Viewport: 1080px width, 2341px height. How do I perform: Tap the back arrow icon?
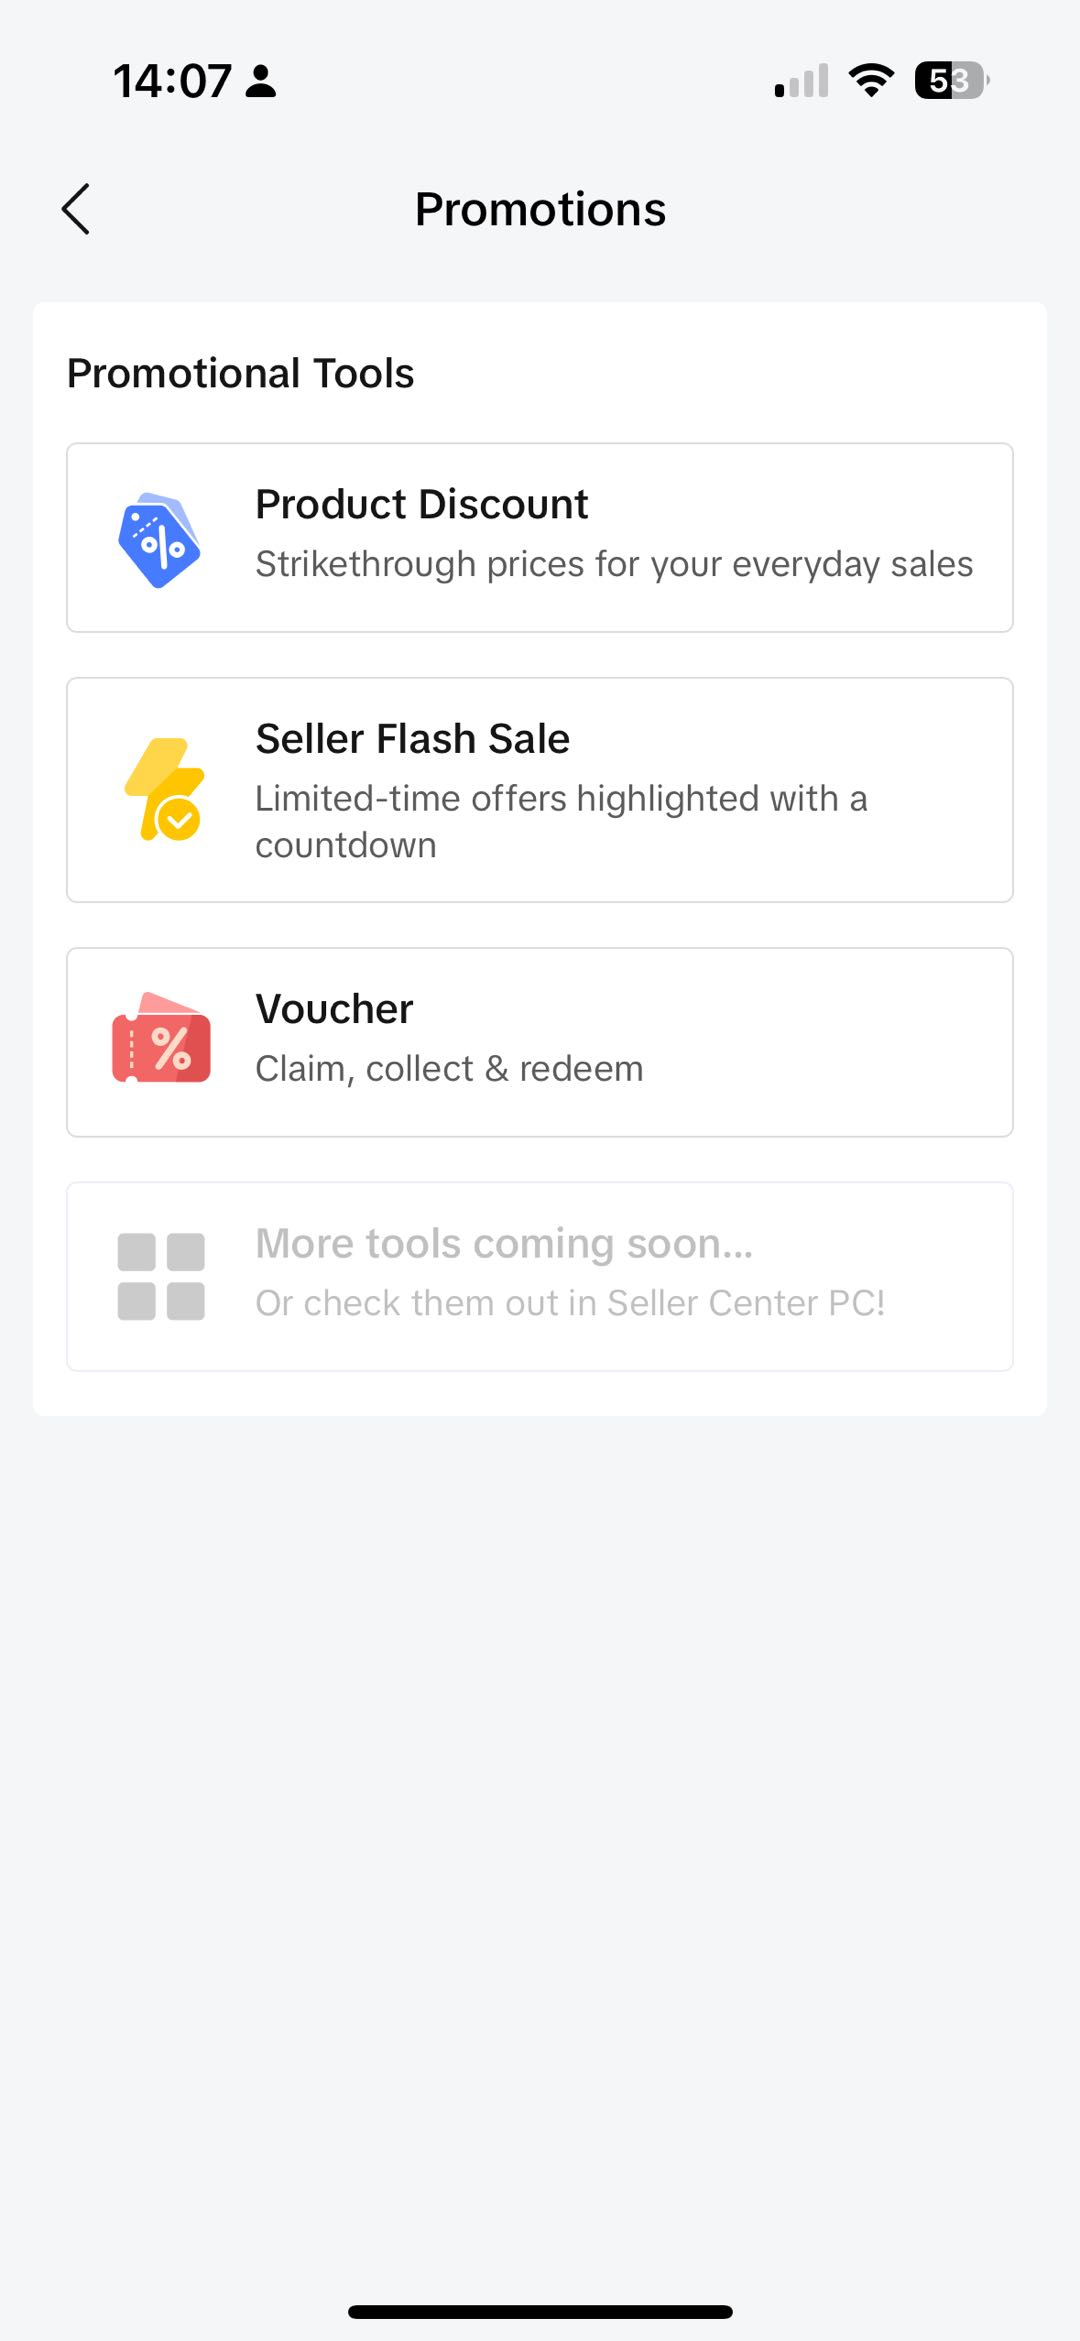point(76,209)
